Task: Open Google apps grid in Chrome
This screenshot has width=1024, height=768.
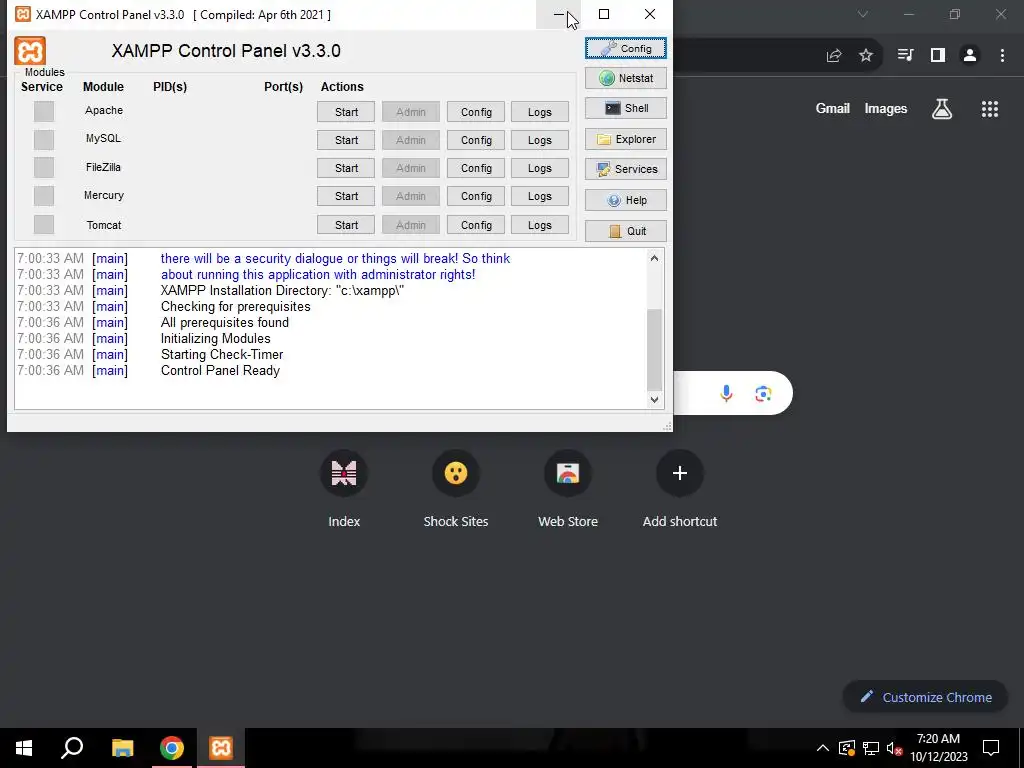Action: [989, 109]
